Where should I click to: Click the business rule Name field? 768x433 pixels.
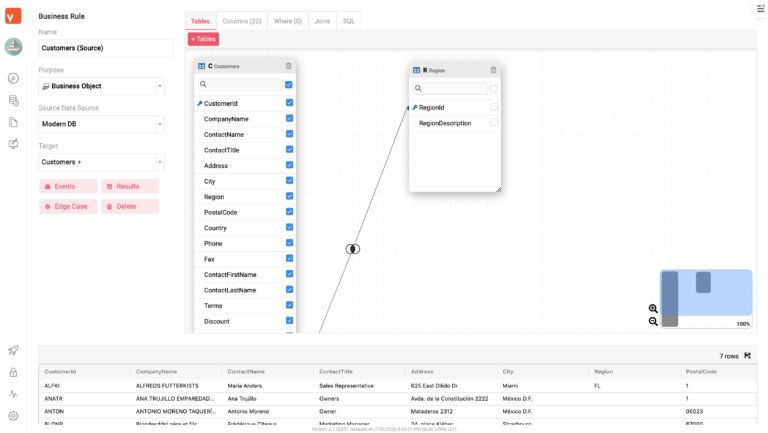pos(105,48)
